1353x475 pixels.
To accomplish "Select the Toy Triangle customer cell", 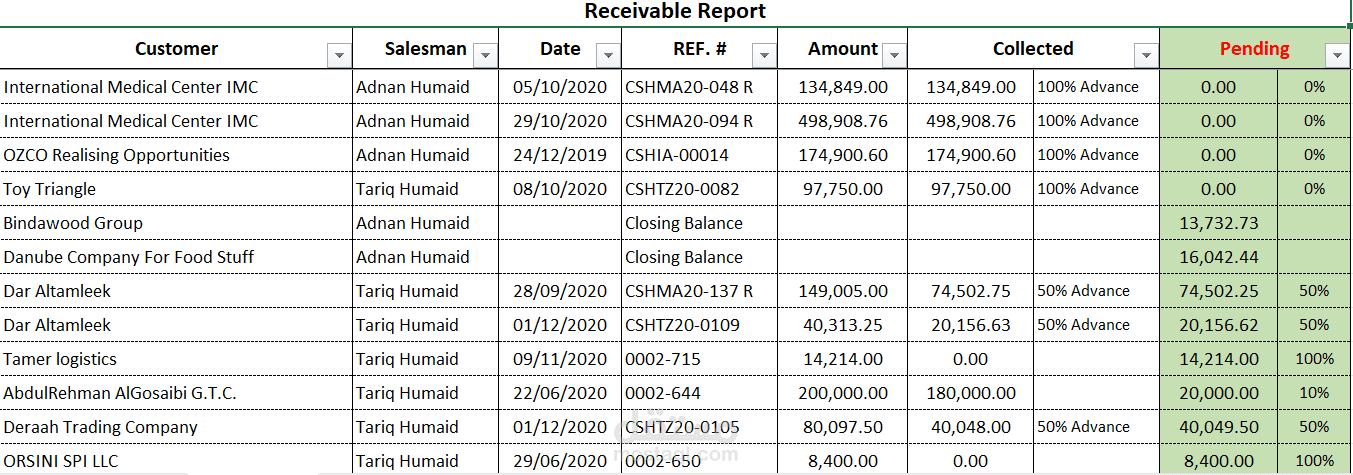I will click(50, 189).
